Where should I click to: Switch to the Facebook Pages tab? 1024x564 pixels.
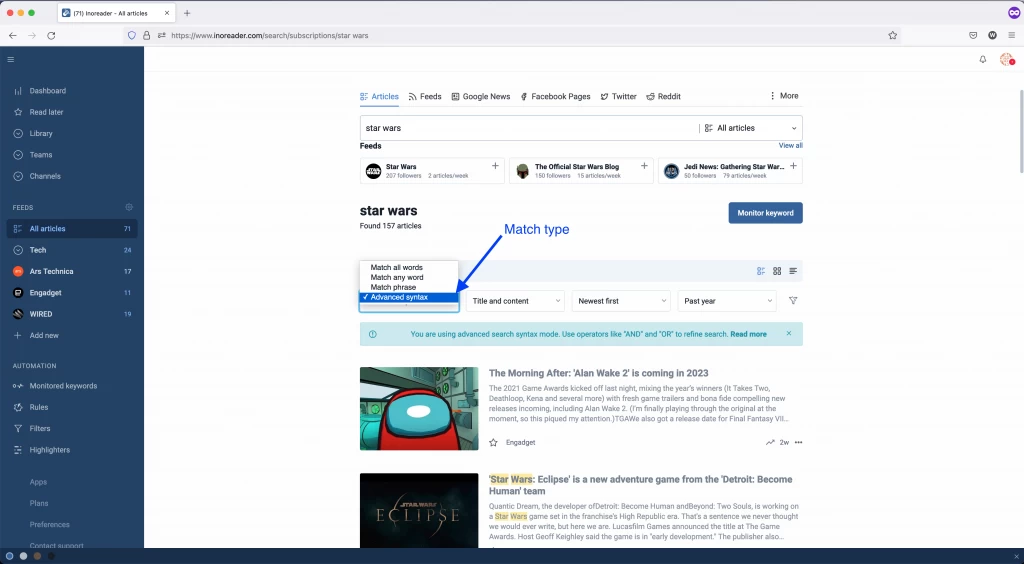click(555, 97)
